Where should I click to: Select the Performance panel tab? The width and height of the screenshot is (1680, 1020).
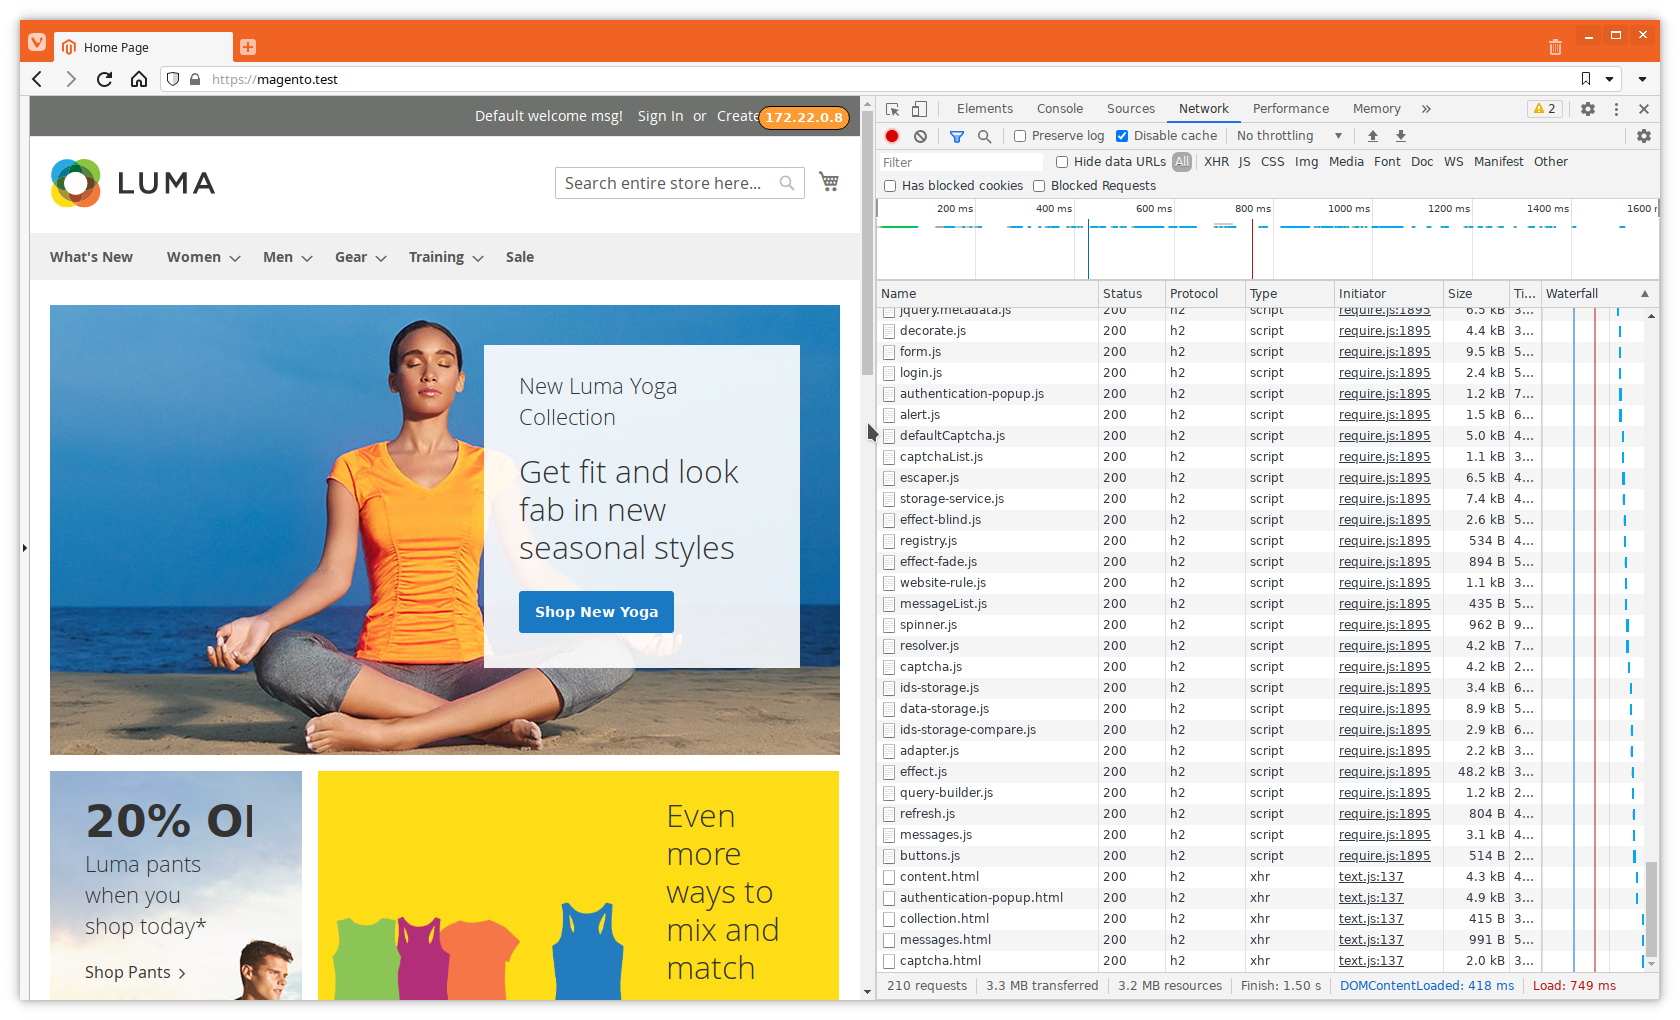[x=1290, y=108]
